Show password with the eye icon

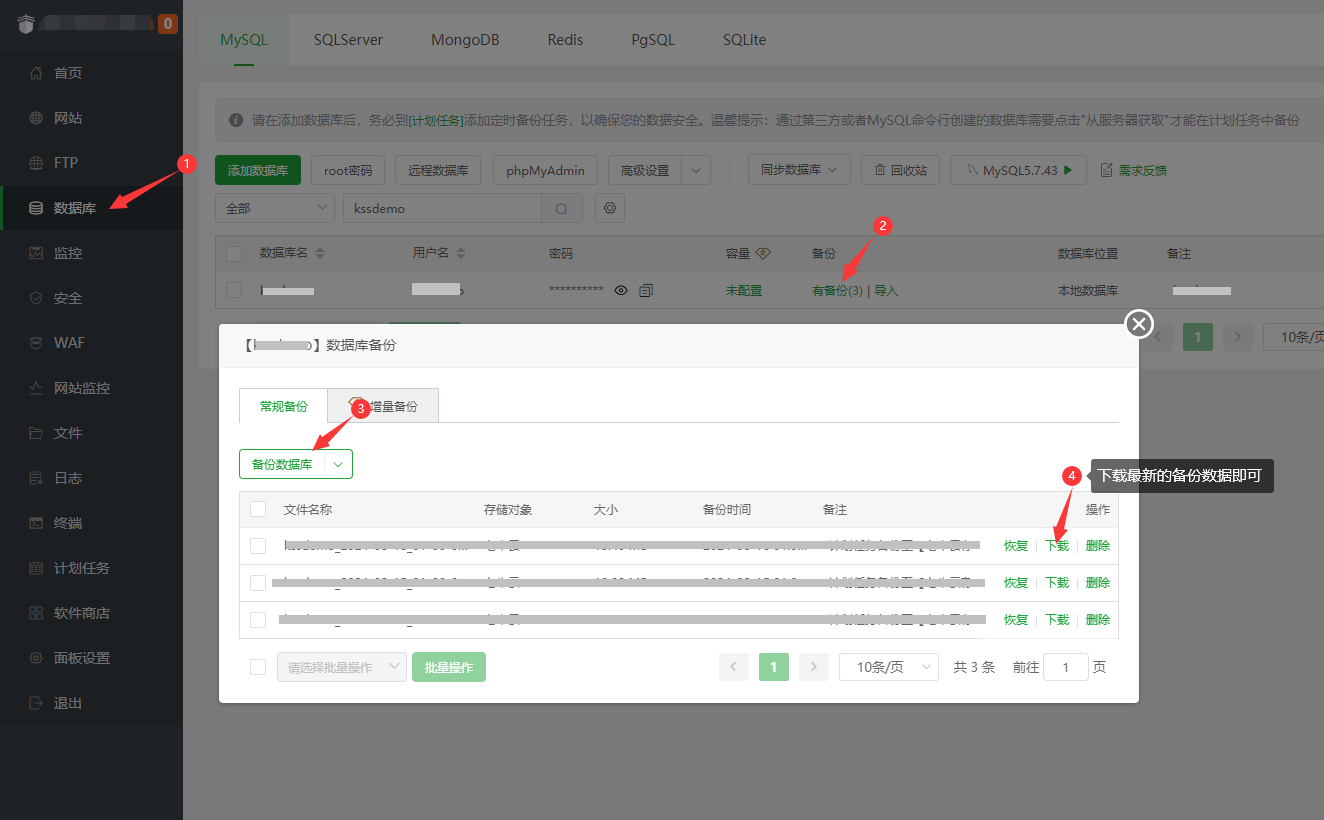621,290
